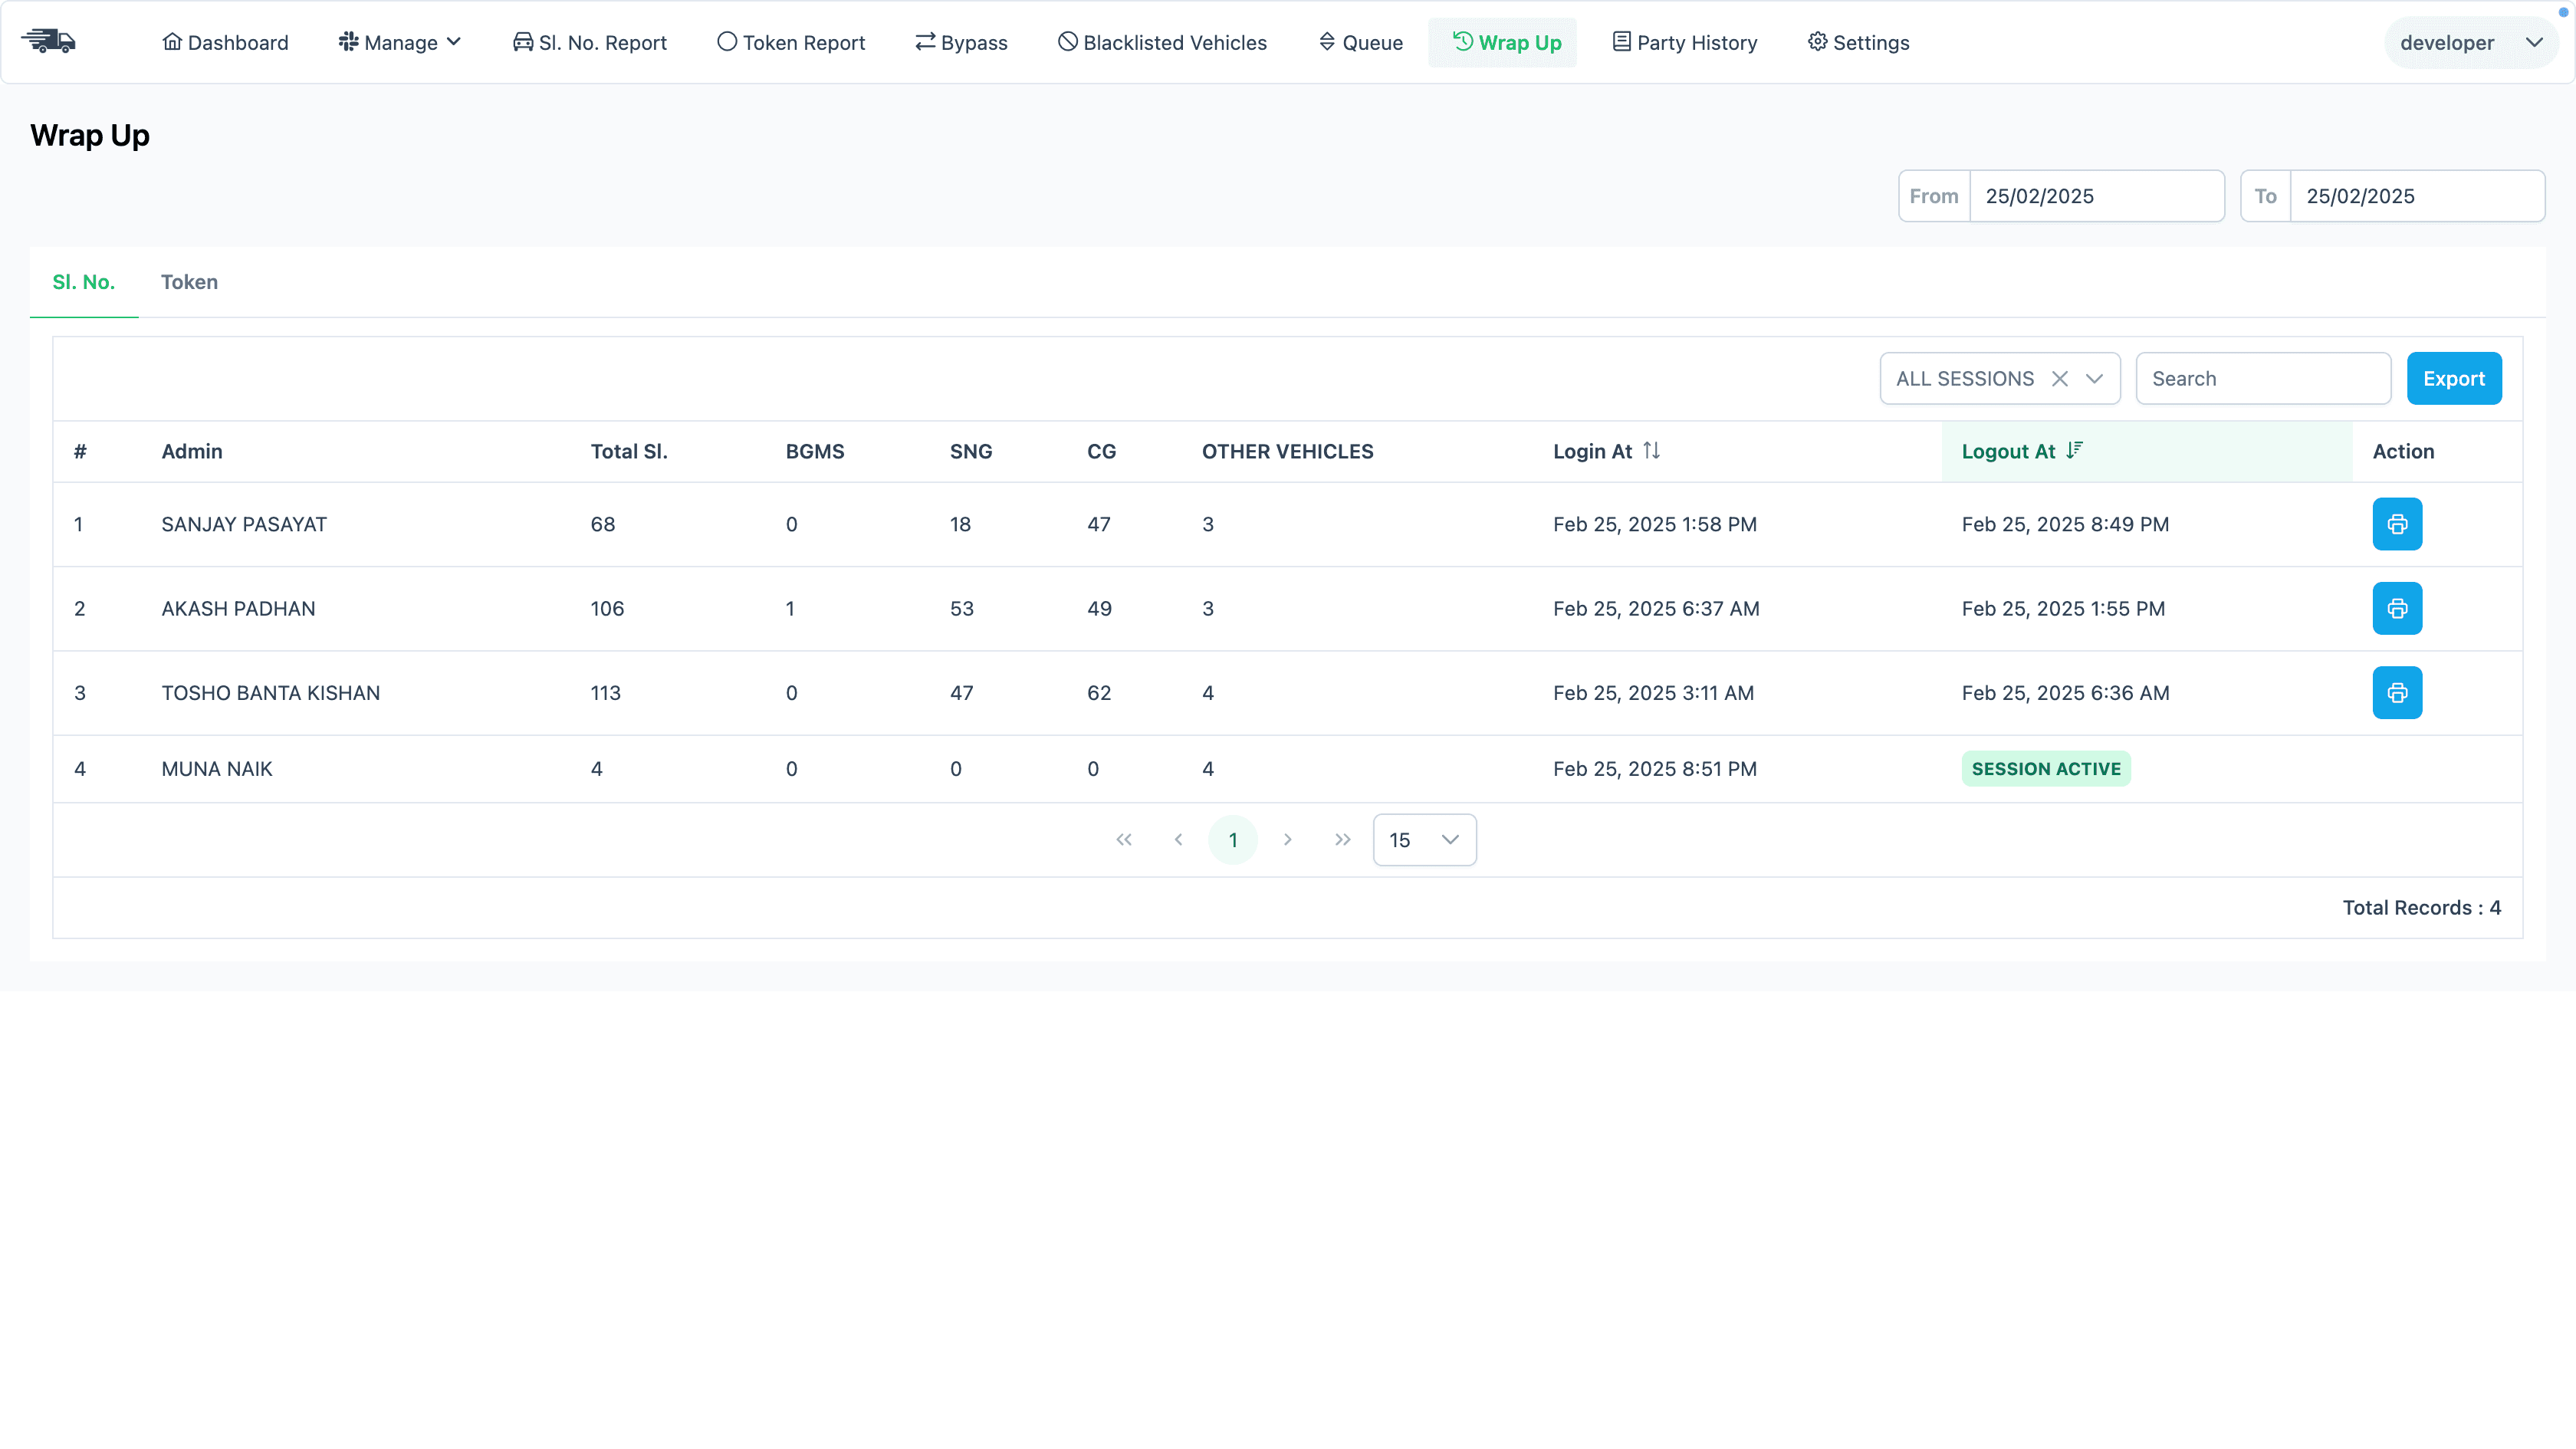Open the Manage menu
Viewport: 2576px width, 1449px height.
click(x=399, y=41)
